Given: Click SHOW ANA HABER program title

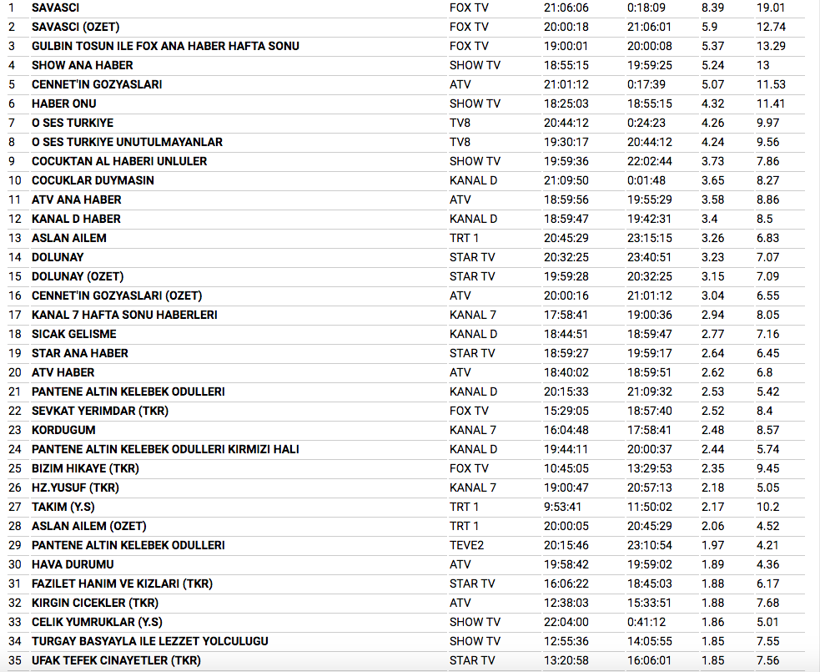Looking at the screenshot, I should (x=82, y=65).
